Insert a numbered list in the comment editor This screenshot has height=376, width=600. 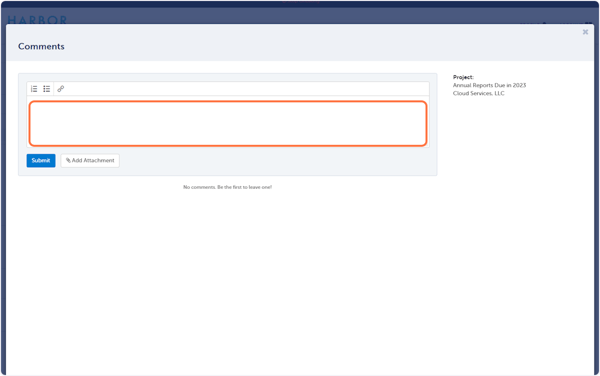pyautogui.click(x=34, y=89)
